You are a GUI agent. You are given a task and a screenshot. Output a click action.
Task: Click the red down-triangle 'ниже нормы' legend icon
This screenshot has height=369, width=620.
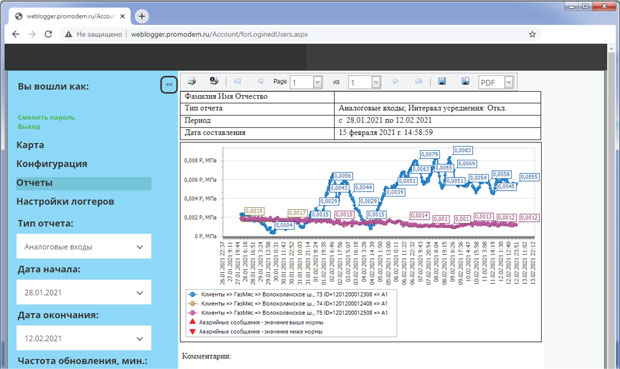[193, 331]
